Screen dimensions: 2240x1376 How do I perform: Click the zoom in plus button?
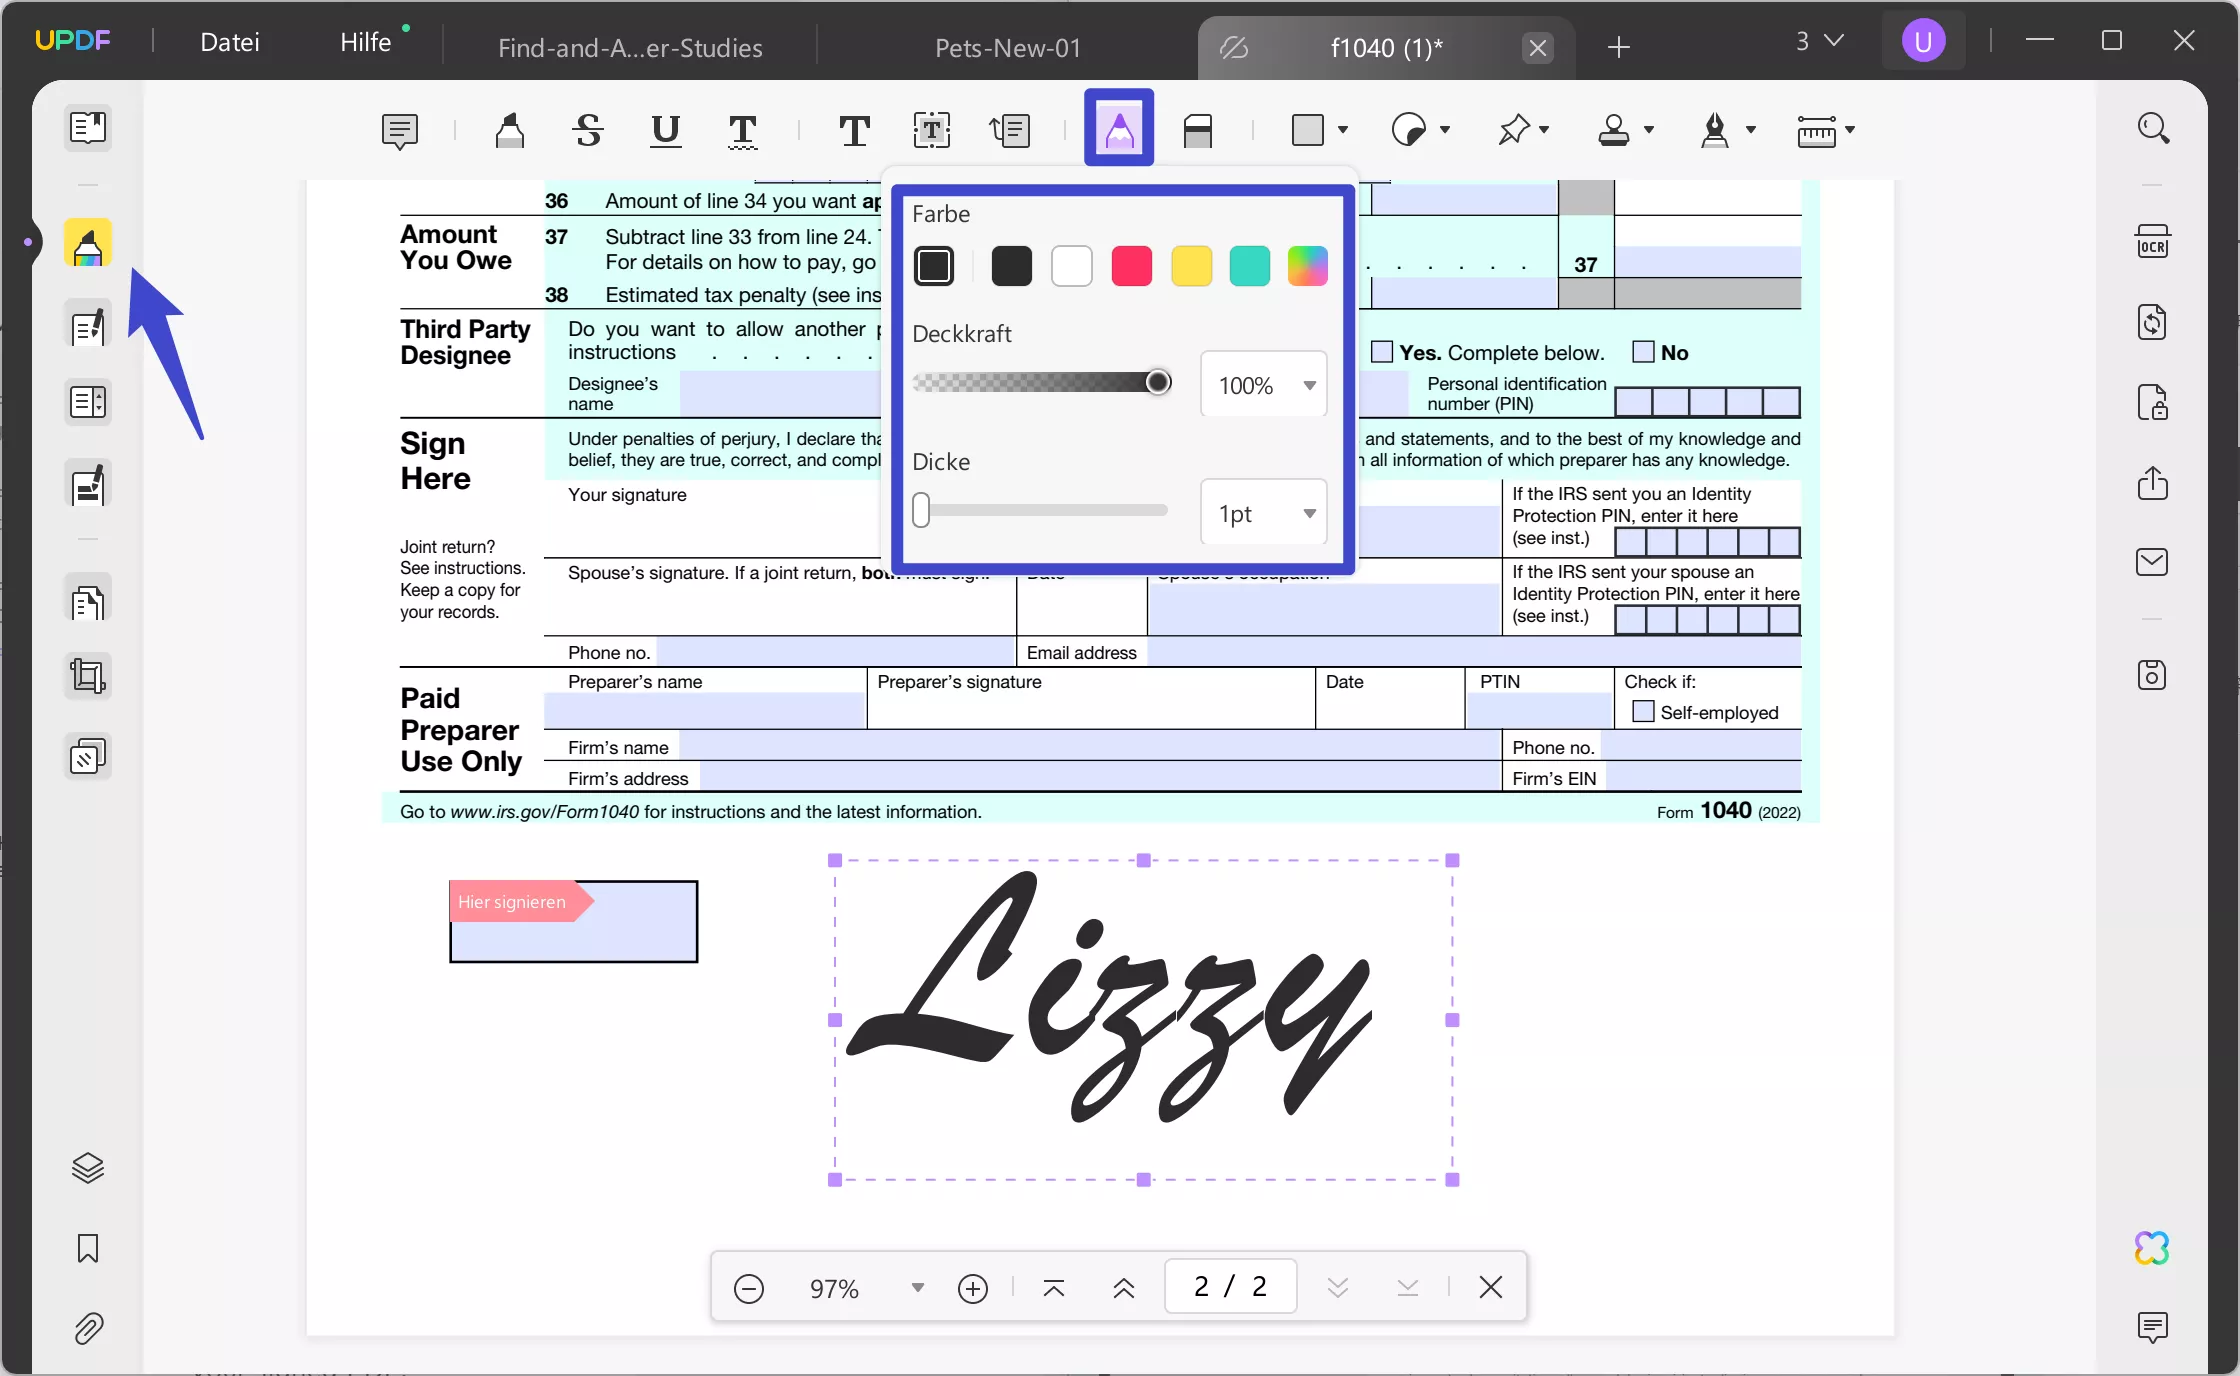(972, 1288)
